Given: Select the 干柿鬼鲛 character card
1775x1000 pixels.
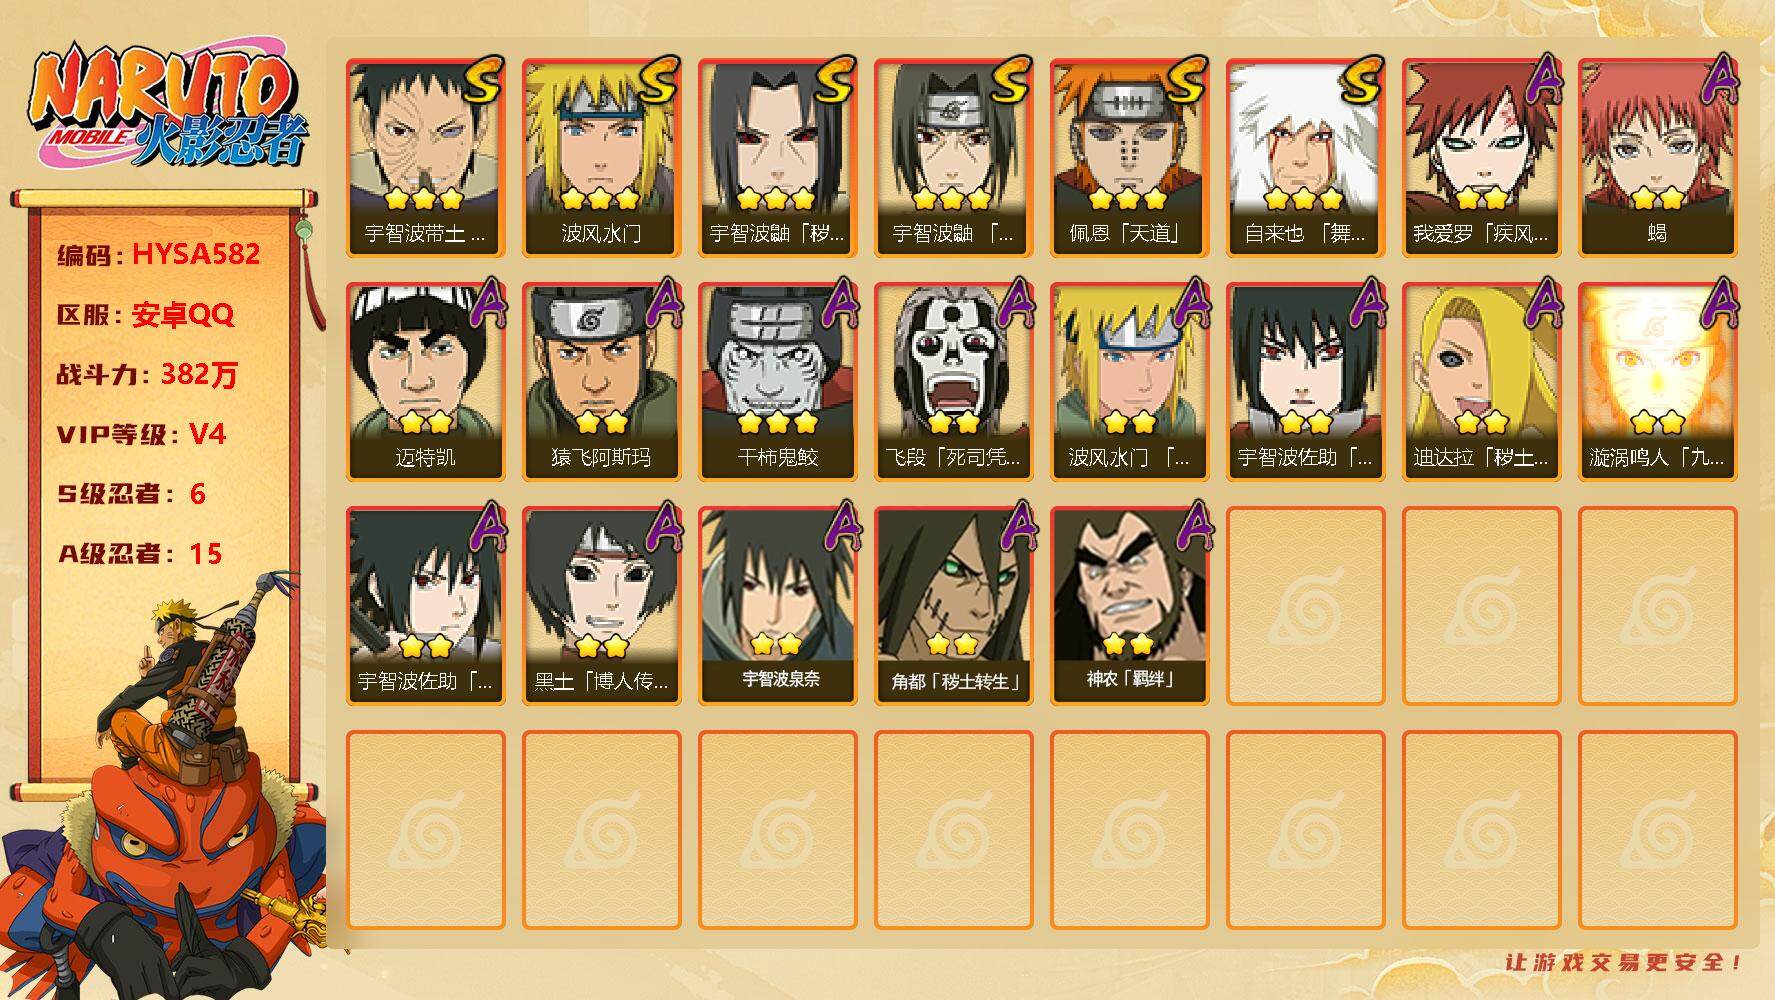Looking at the screenshot, I should (777, 381).
